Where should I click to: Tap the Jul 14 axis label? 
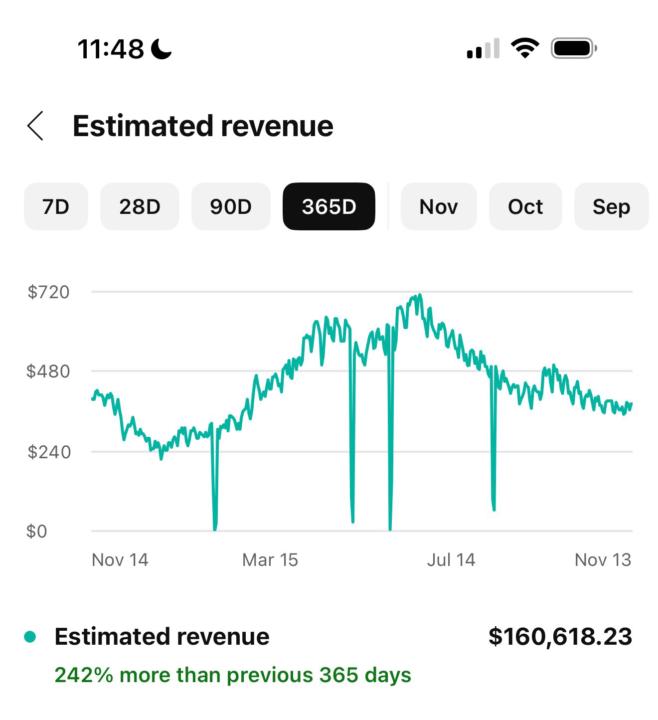(x=451, y=560)
